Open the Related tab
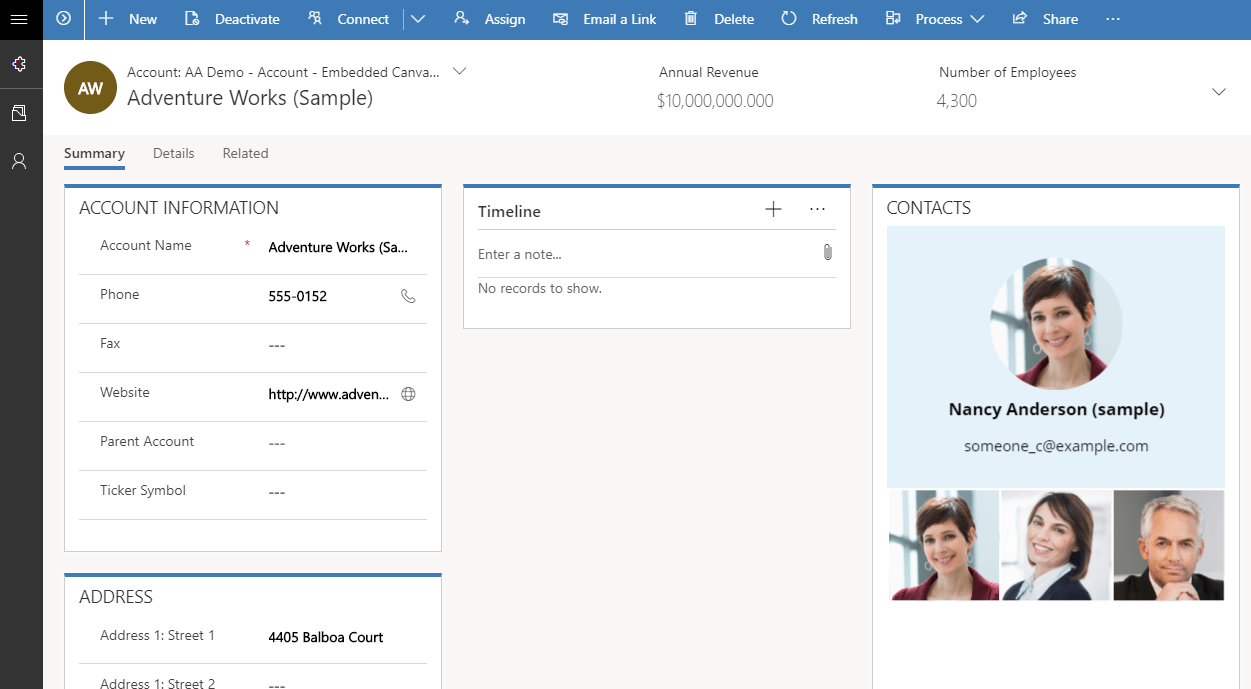The height and width of the screenshot is (689, 1251). point(245,153)
